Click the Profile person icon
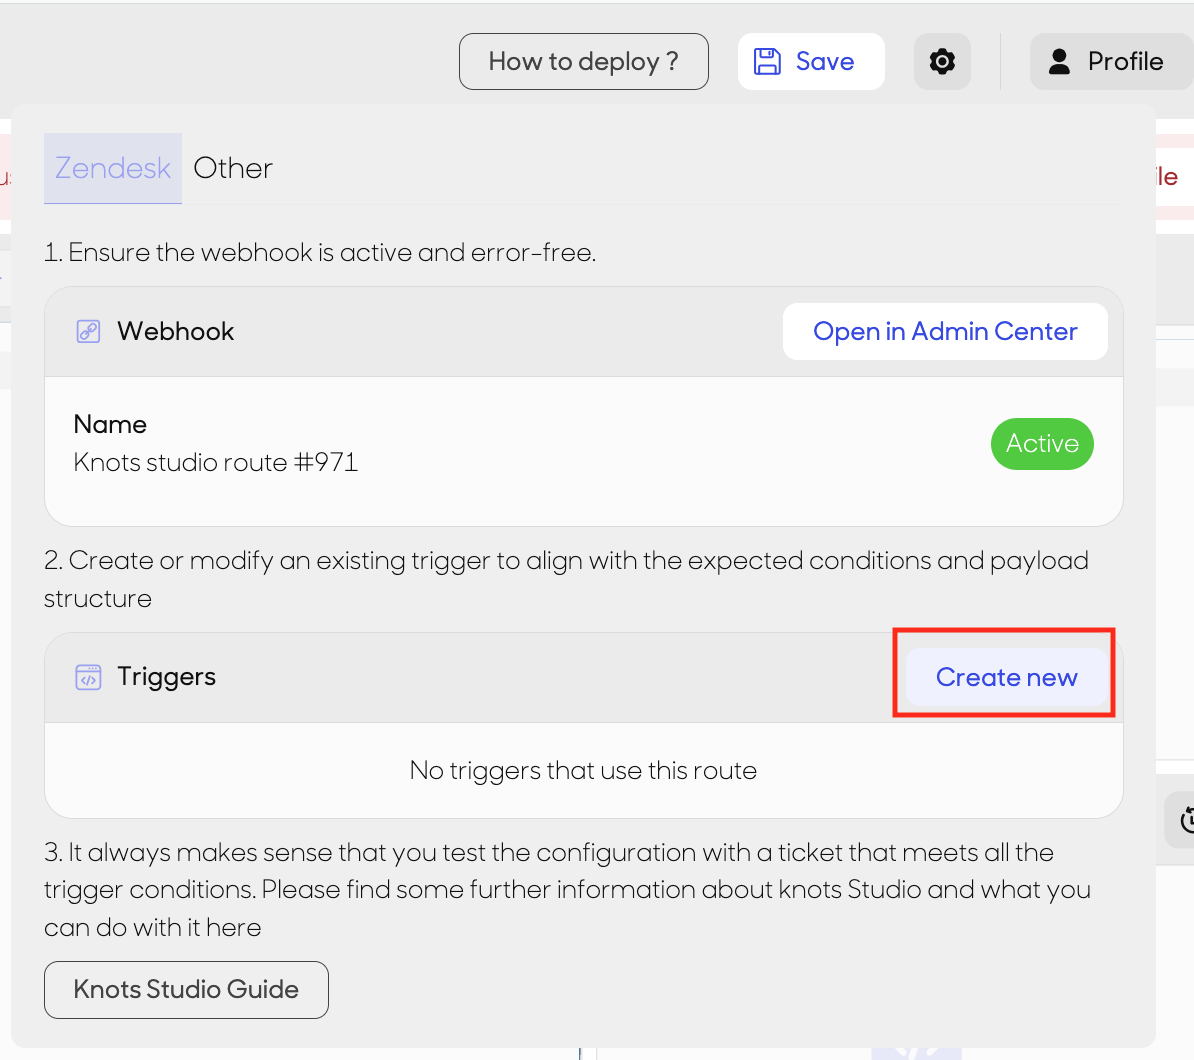This screenshot has height=1060, width=1194. click(x=1059, y=62)
